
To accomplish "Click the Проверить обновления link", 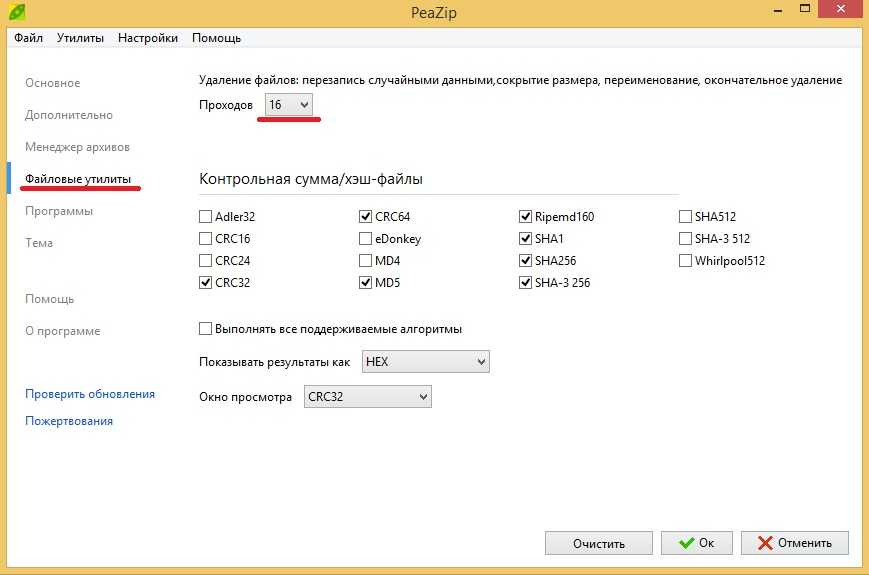I will click(90, 394).
